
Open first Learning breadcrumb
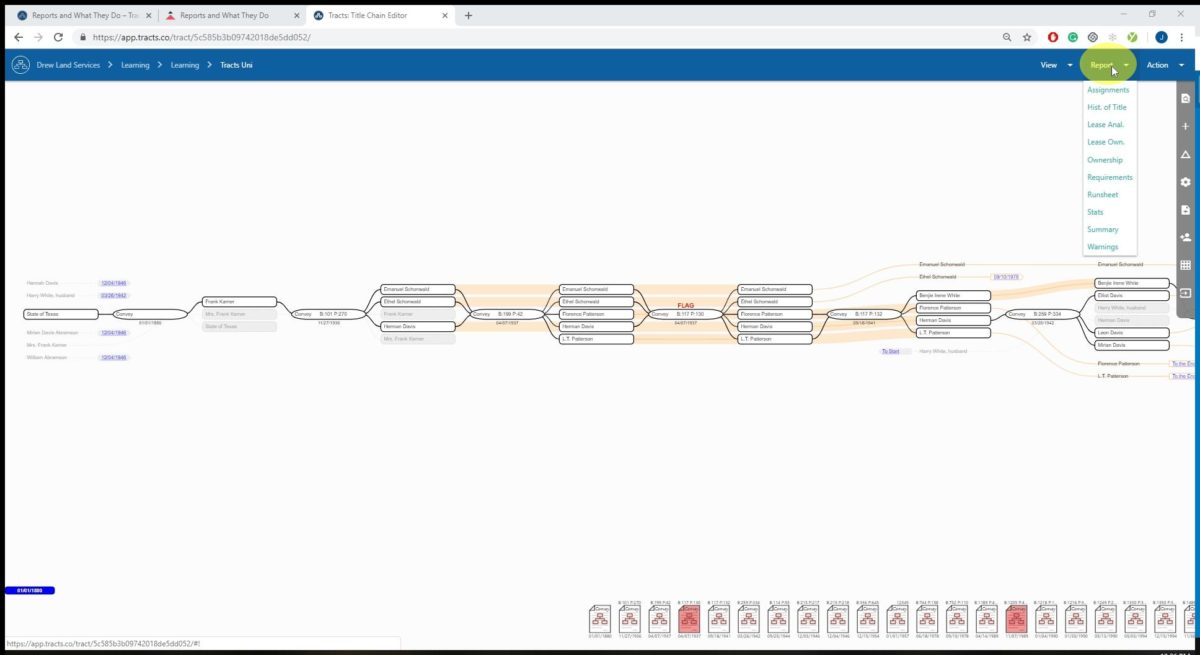pos(135,65)
